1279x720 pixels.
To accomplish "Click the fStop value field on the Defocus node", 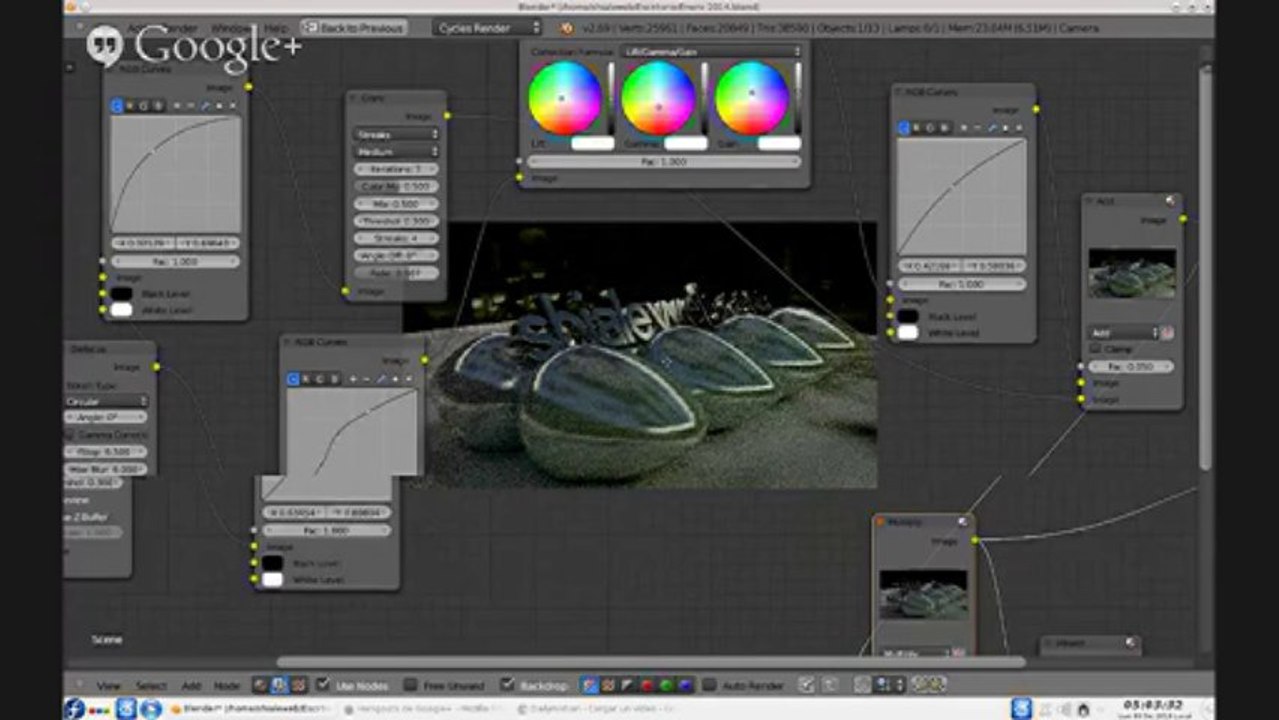I will click(x=106, y=452).
